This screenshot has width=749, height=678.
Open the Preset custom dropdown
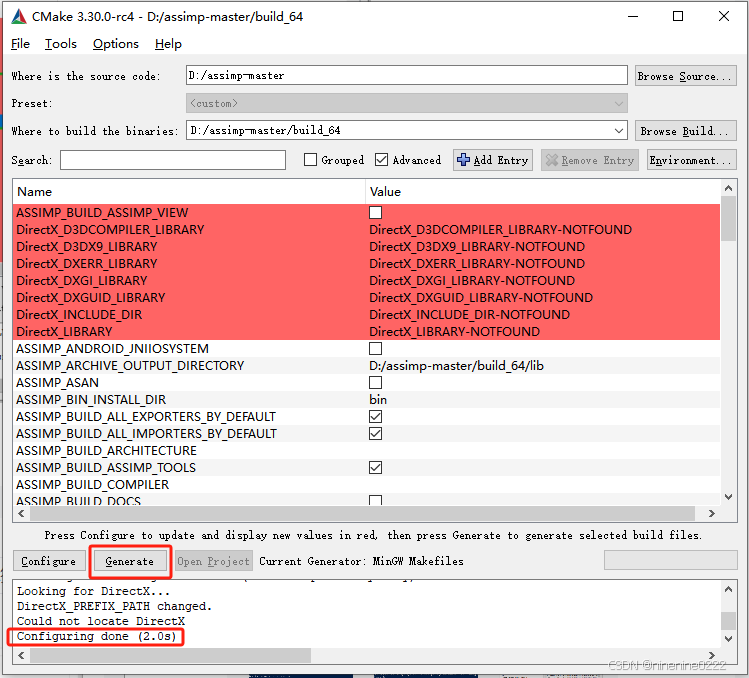tap(407, 103)
